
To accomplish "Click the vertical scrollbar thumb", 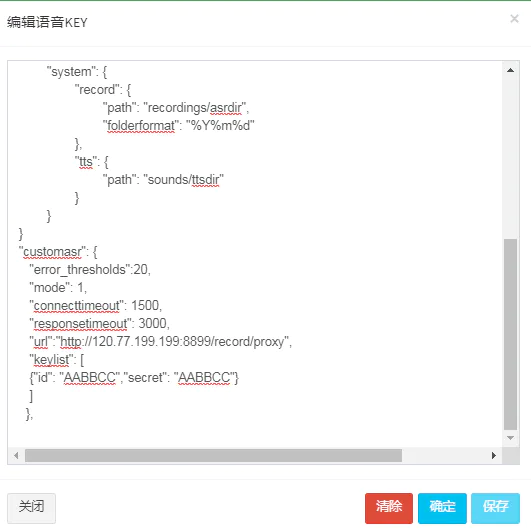I will click(x=510, y=334).
